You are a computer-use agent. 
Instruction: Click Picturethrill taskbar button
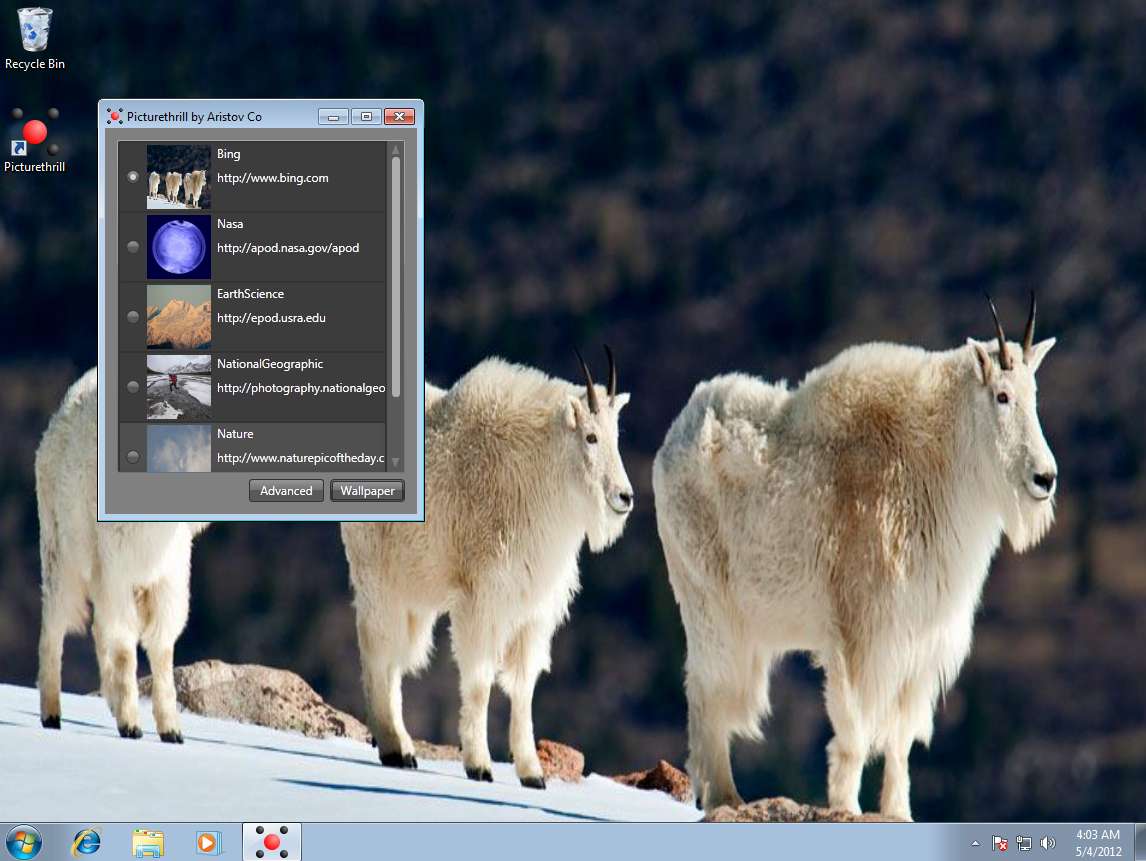pyautogui.click(x=272, y=842)
